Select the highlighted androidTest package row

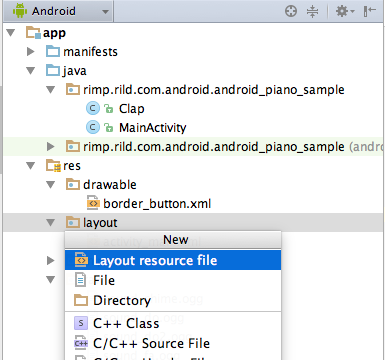tap(193, 147)
